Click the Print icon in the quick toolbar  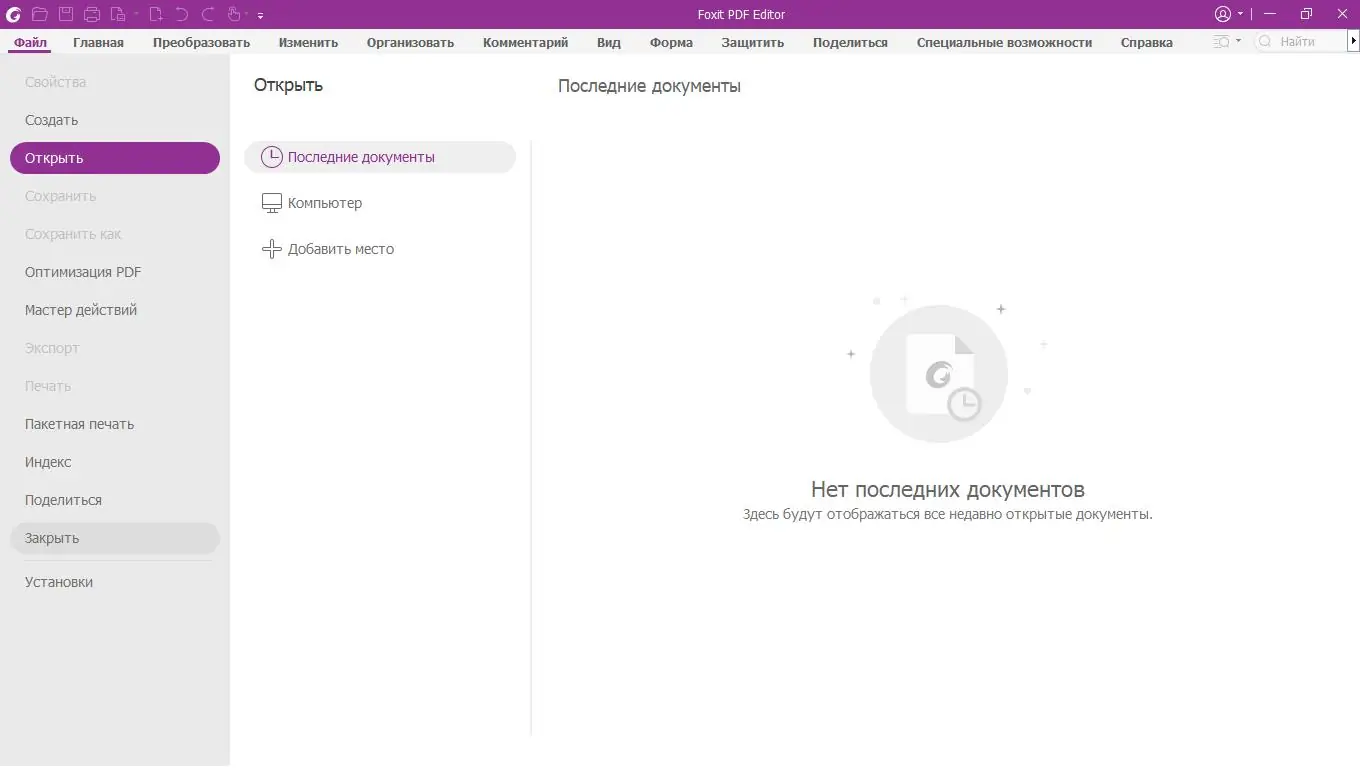[91, 14]
